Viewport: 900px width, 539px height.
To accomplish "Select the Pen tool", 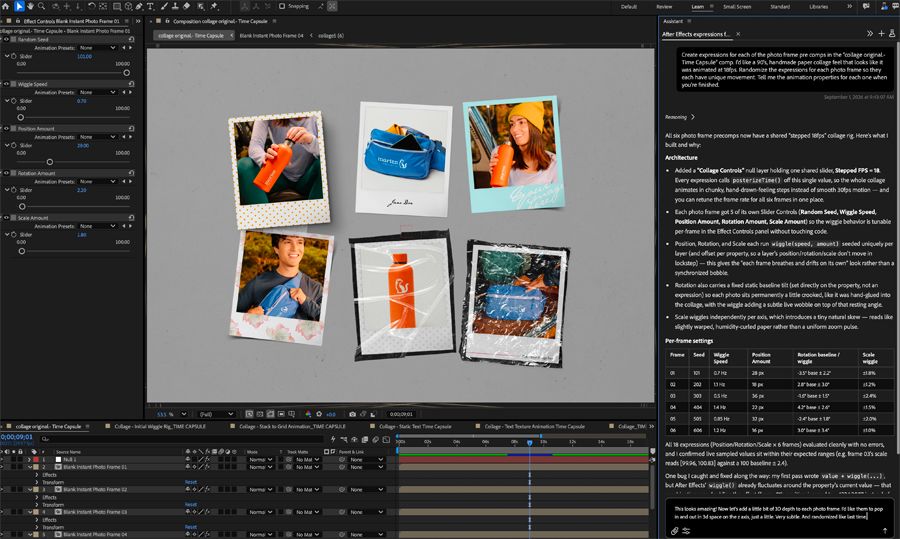I will pos(139,6).
